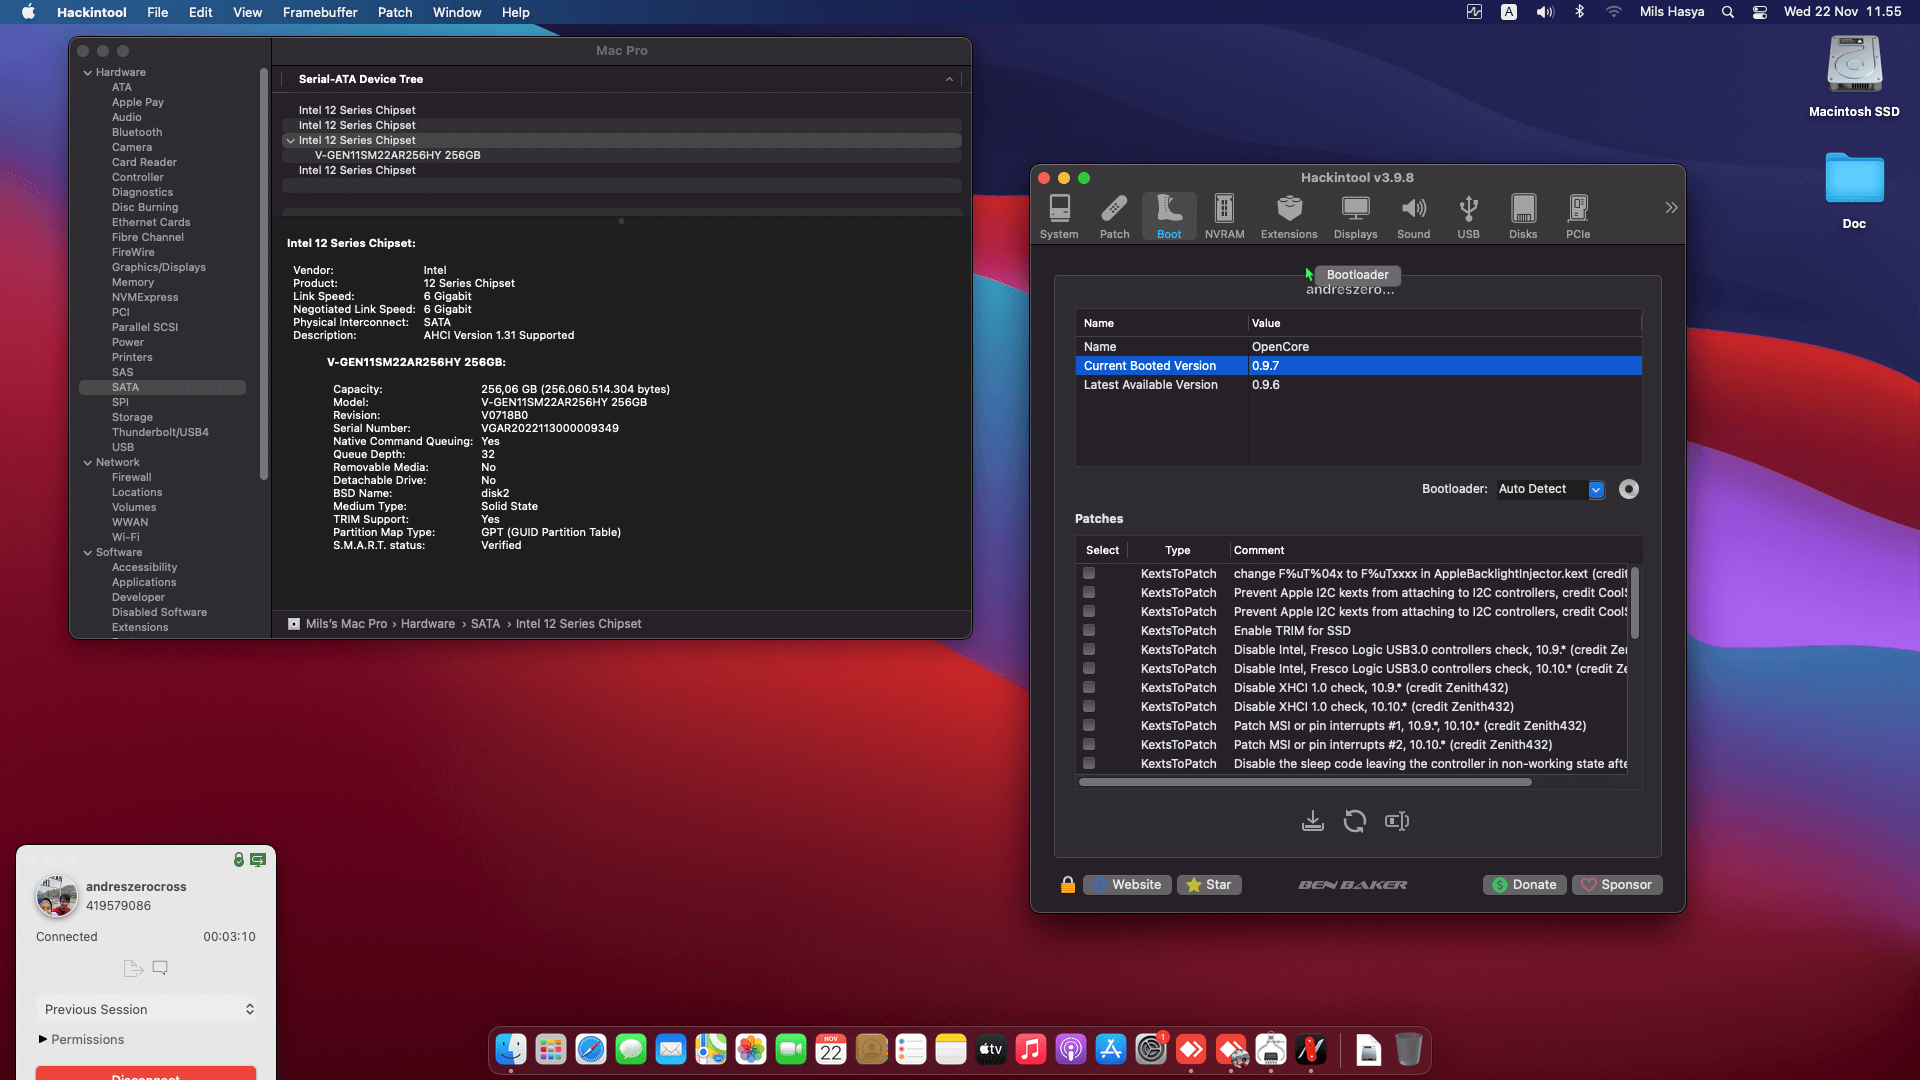This screenshot has height=1080, width=1920.
Task: Open the Patch menu in menu bar
Action: tap(395, 12)
